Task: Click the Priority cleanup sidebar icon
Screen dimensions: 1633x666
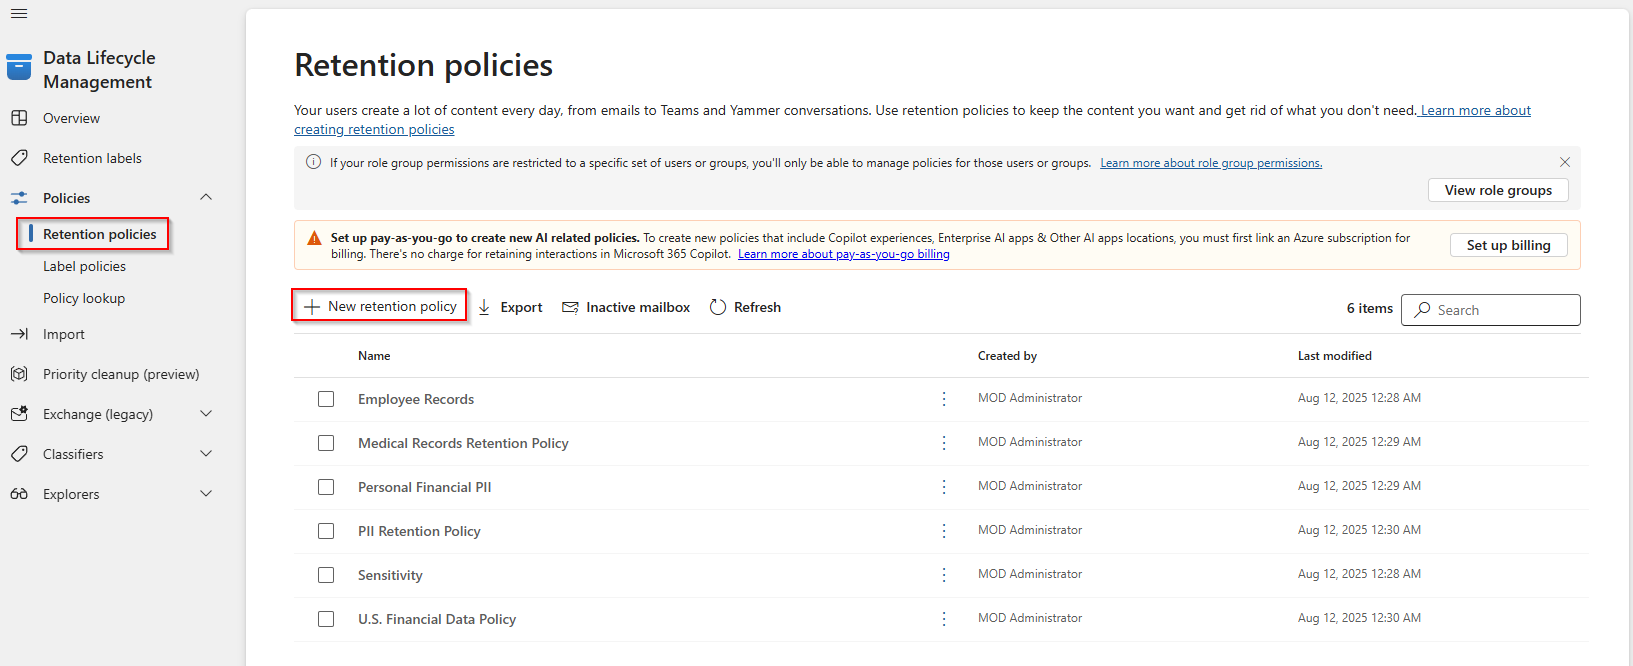Action: click(x=19, y=374)
